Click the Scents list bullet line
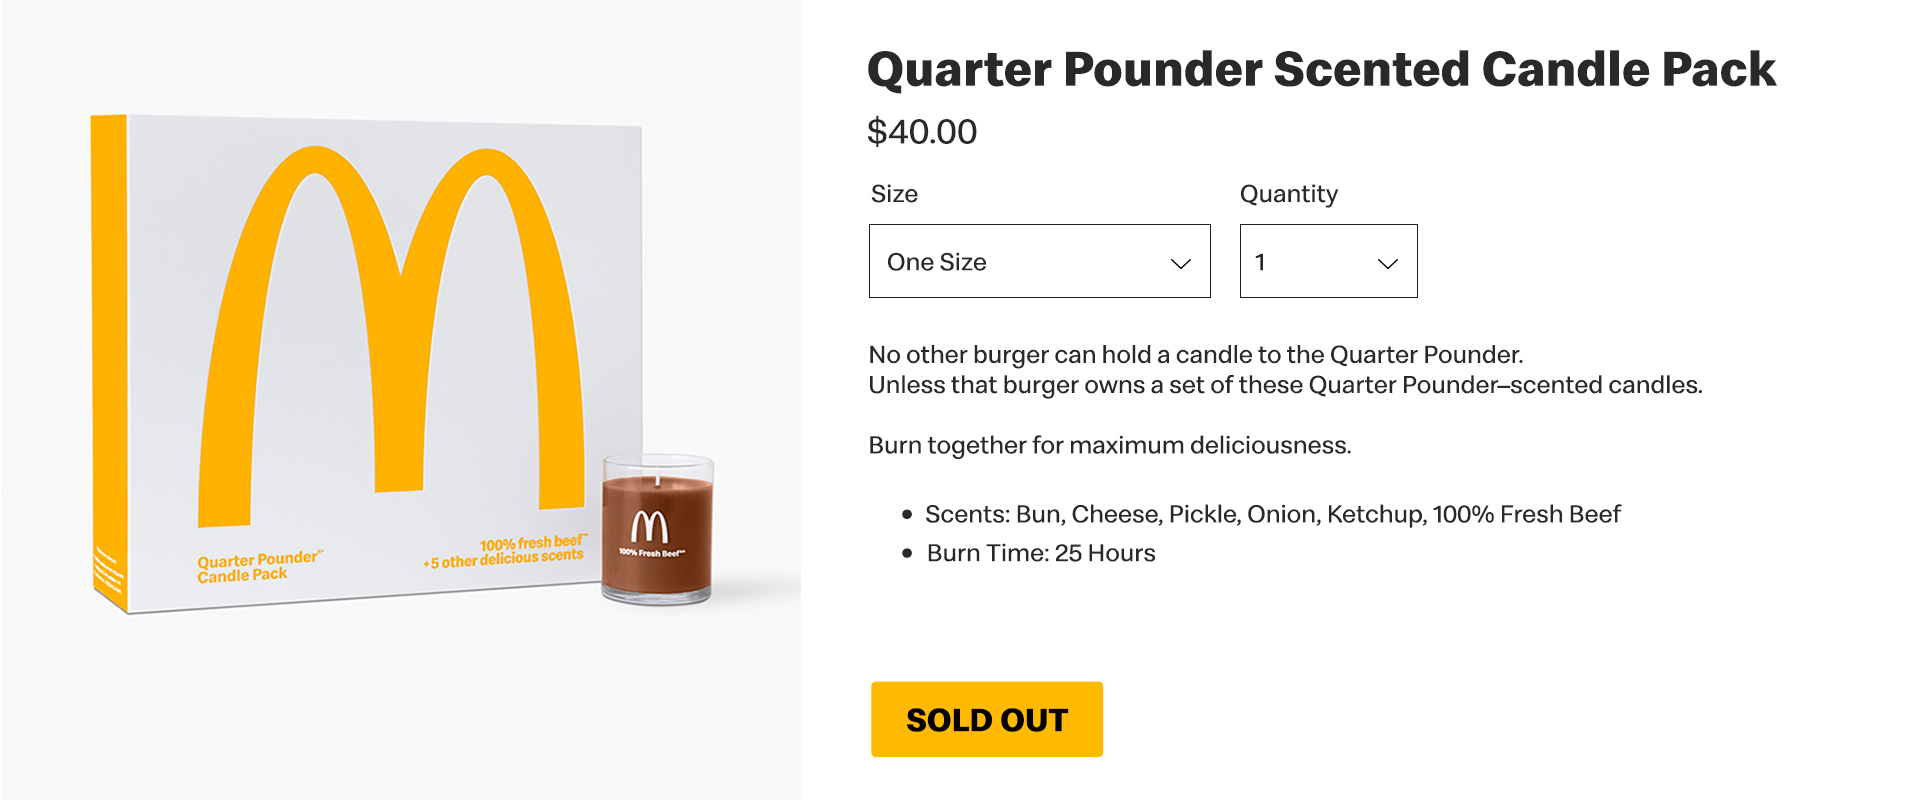This screenshot has height=800, width=1925. click(1271, 514)
